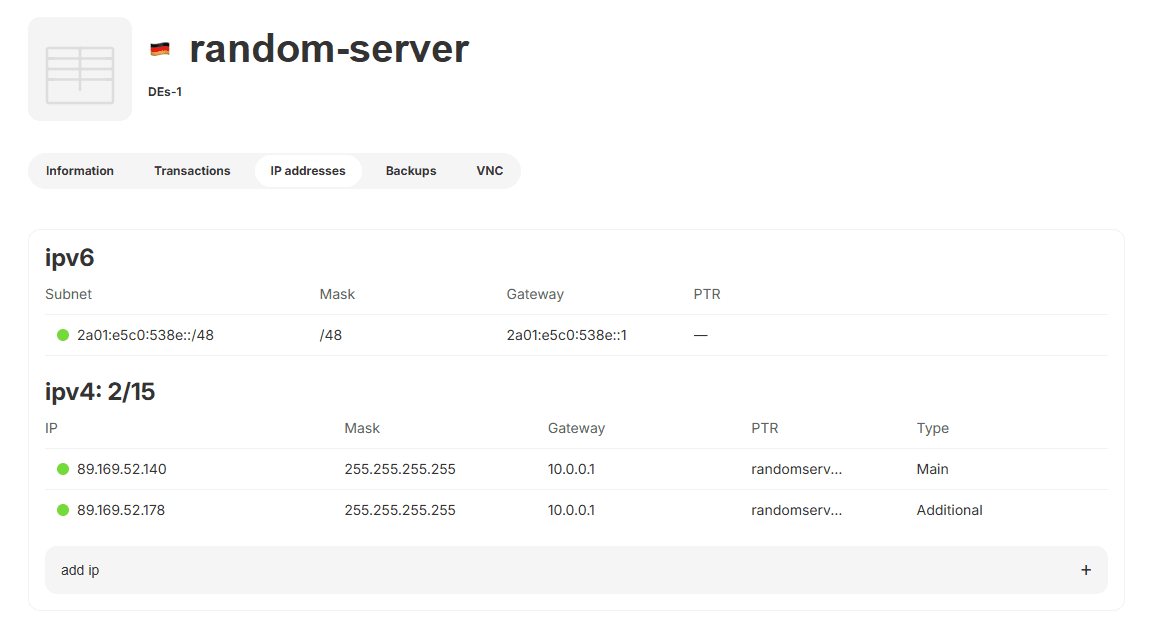This screenshot has width=1153, height=620.
Task: Click the German flag icon
Action: pos(160,49)
